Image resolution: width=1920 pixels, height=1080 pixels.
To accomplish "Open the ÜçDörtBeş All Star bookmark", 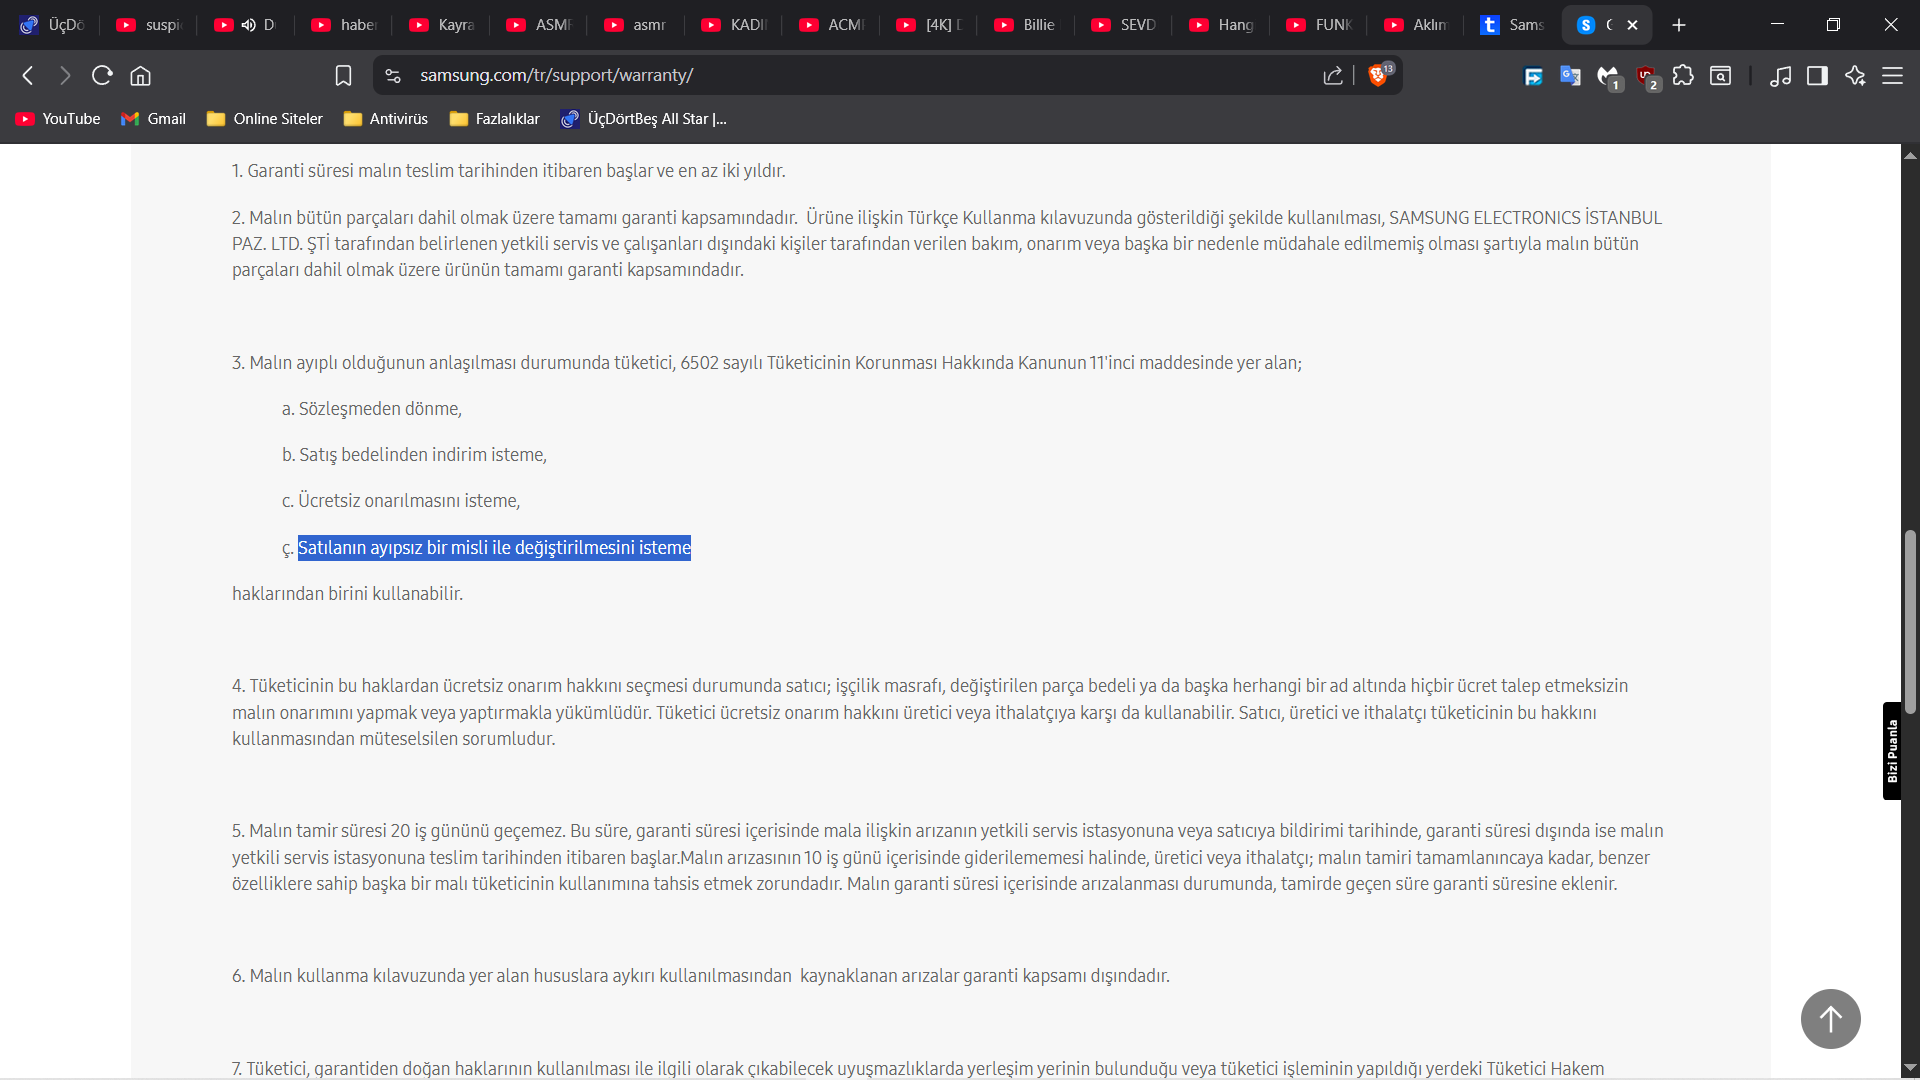I will tap(644, 119).
